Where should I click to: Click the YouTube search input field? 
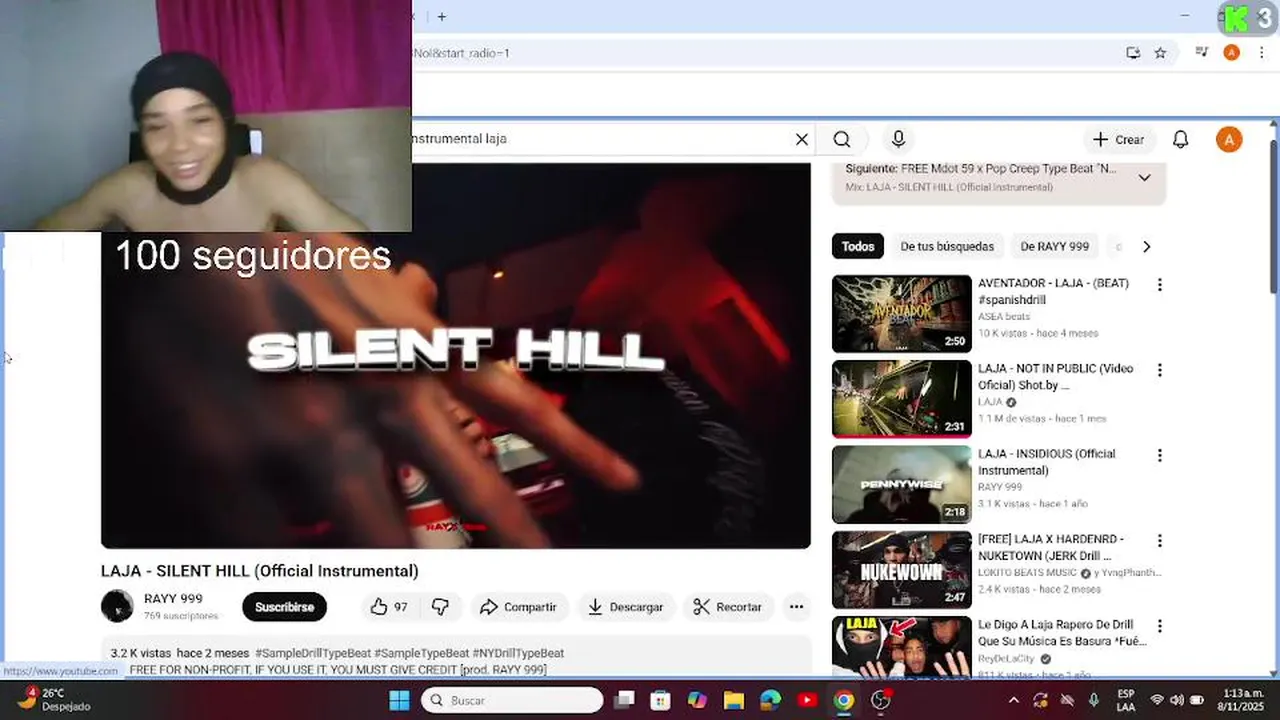600,139
